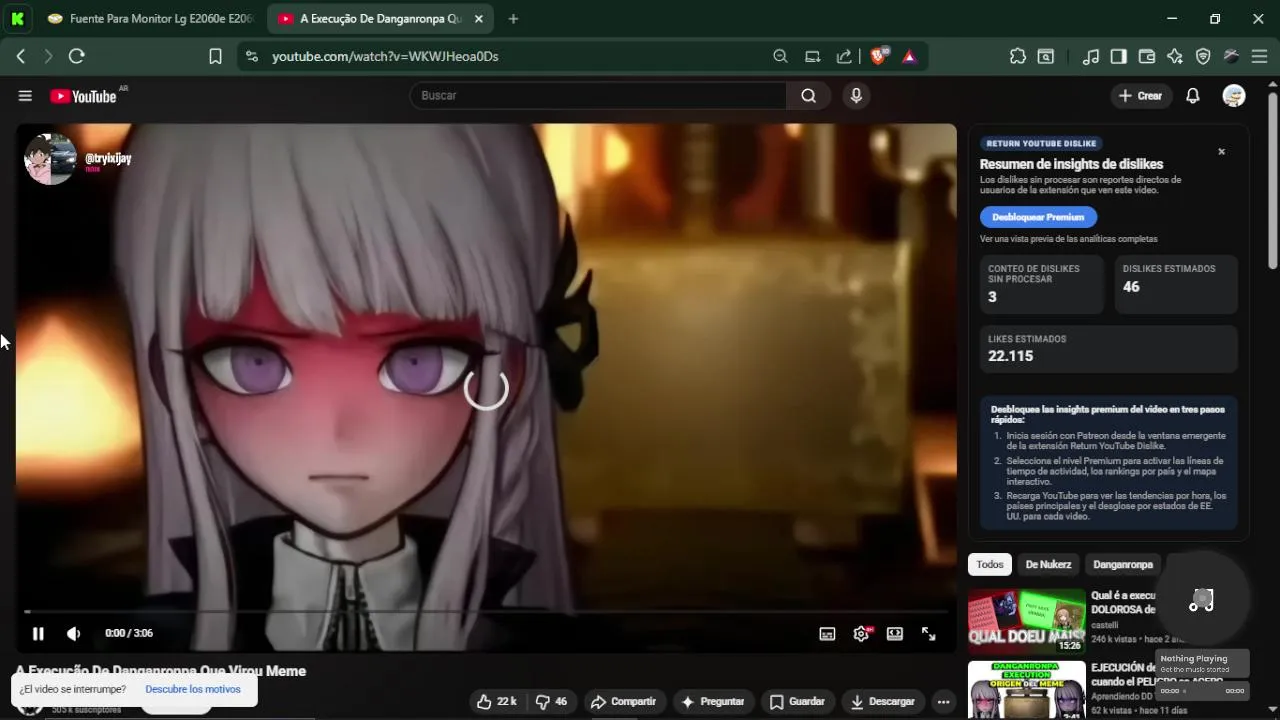This screenshot has width=1280, height=720.
Task: Select the A Execução De Danganronpa tab
Action: coord(381,19)
